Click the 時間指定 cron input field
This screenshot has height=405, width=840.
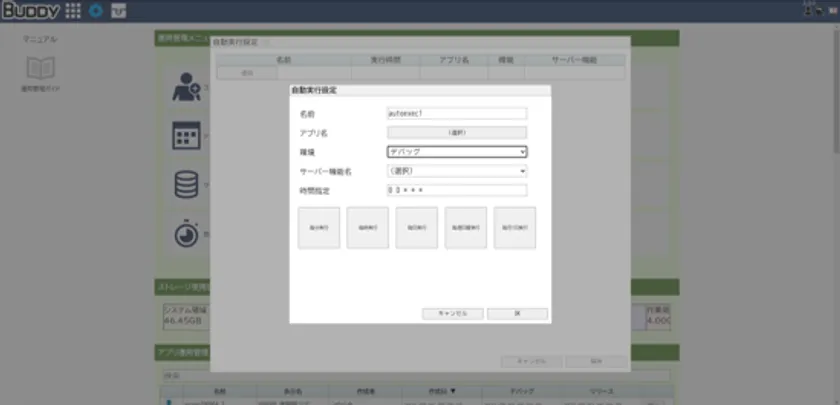coord(457,190)
